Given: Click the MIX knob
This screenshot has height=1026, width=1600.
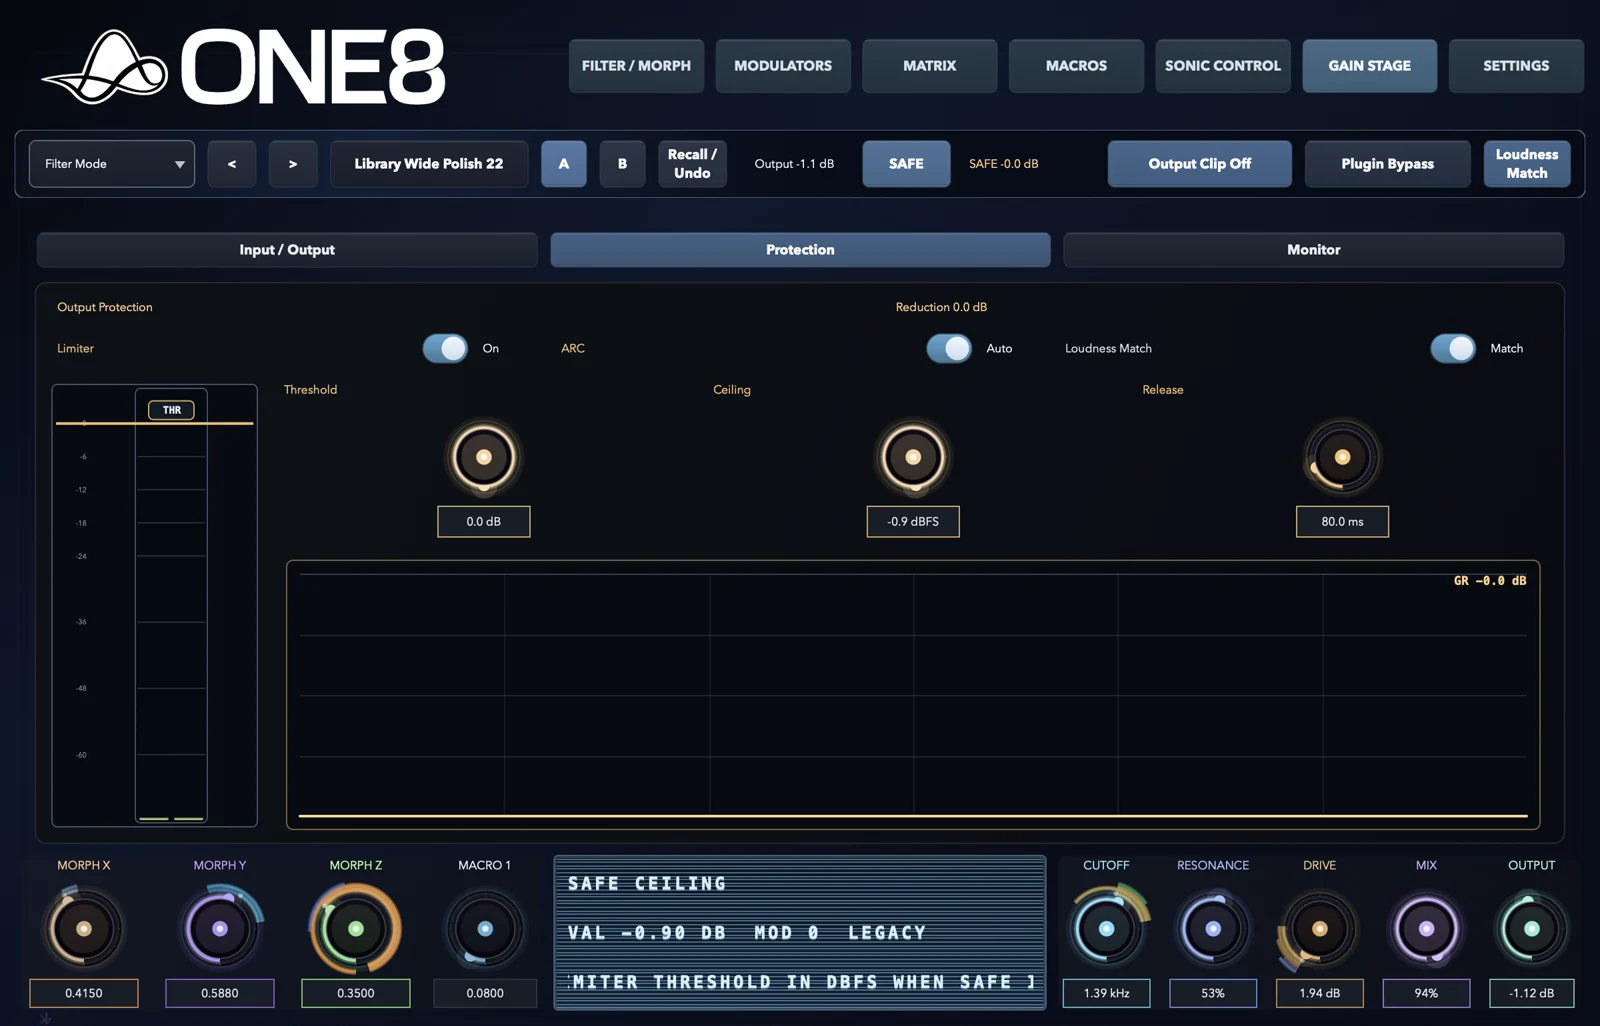Looking at the screenshot, I should (1426, 929).
